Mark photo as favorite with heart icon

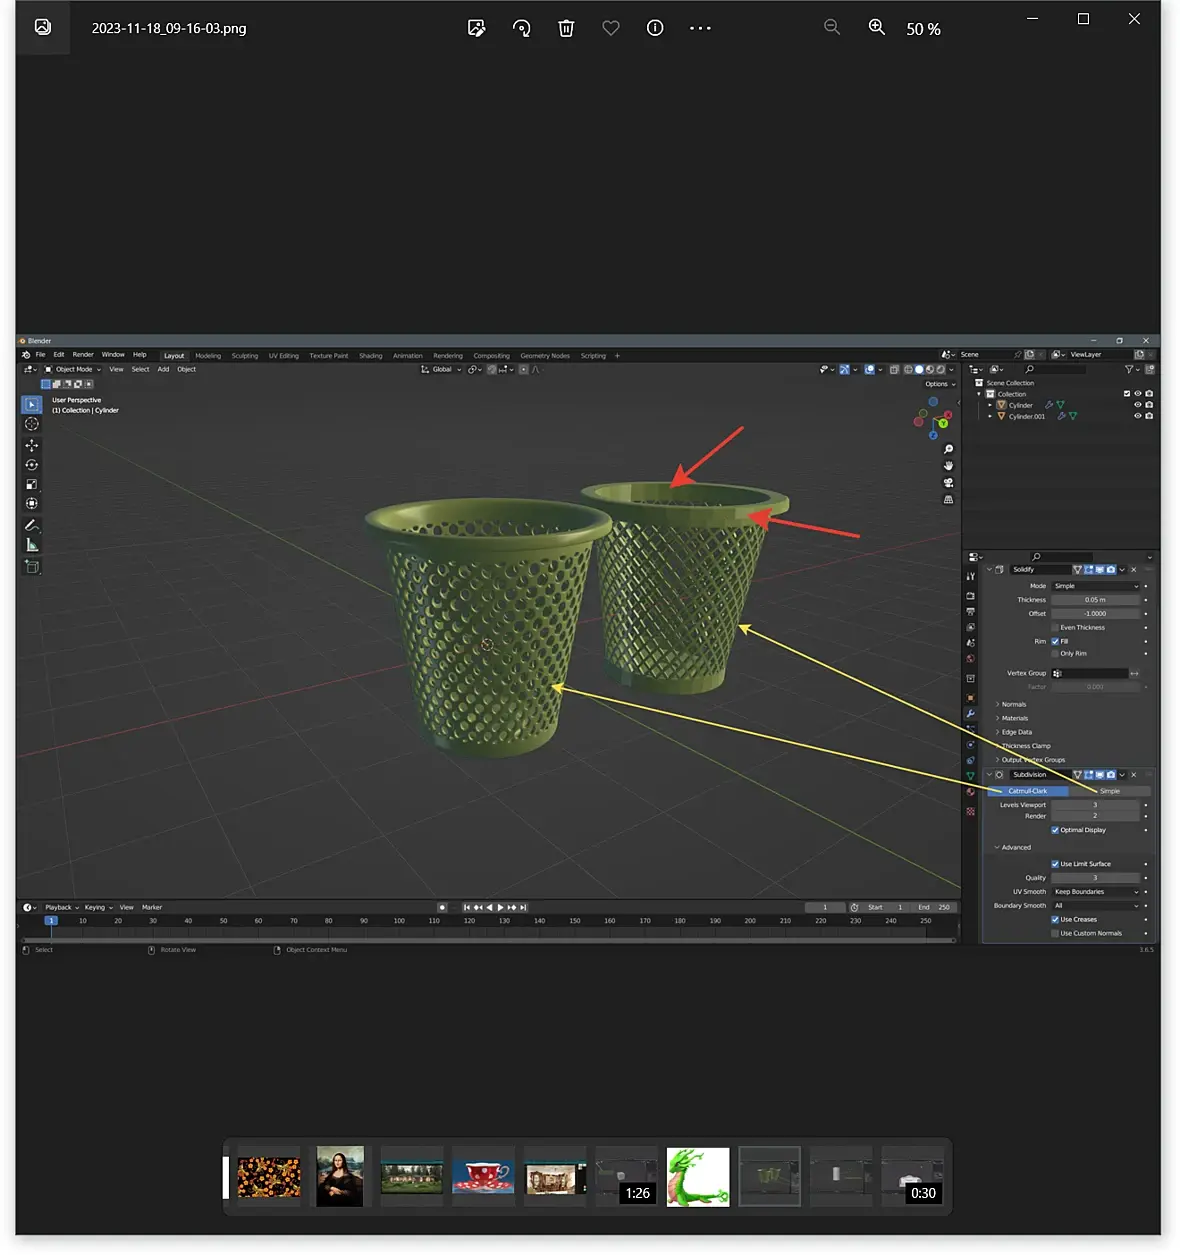611,28
